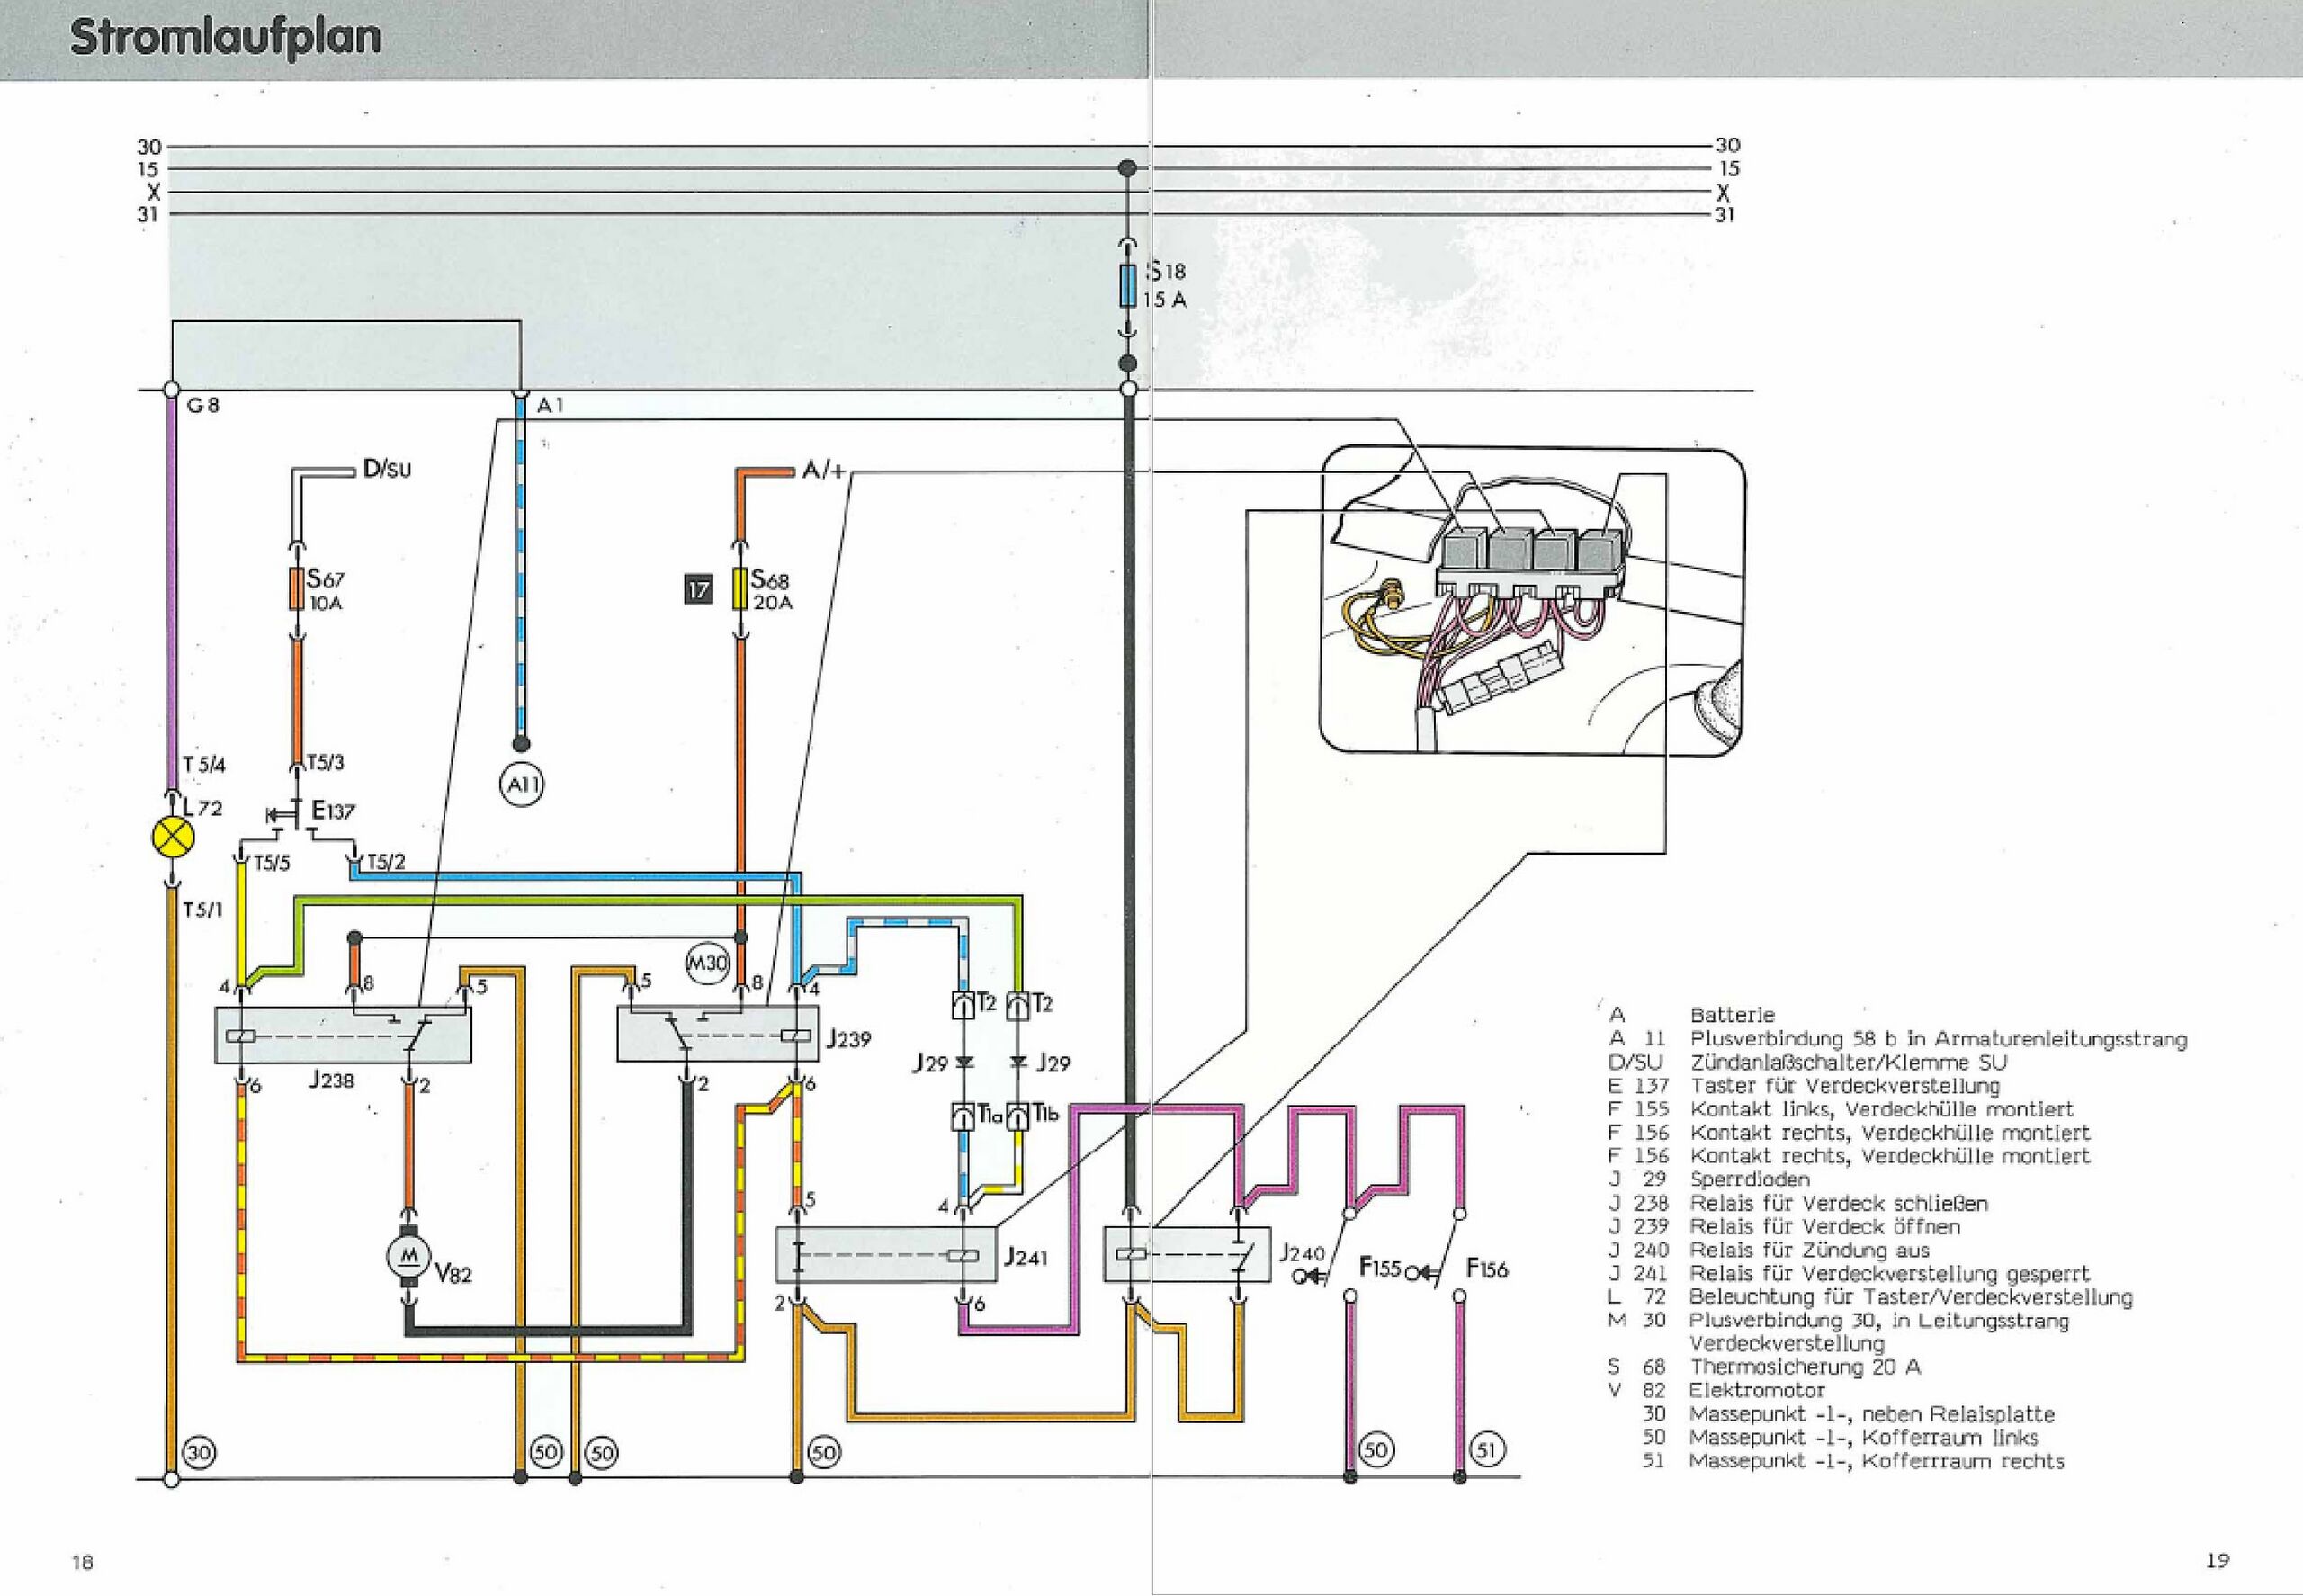Click the yellow L72 lamp symbol
The image size is (2303, 1596).
click(x=172, y=837)
